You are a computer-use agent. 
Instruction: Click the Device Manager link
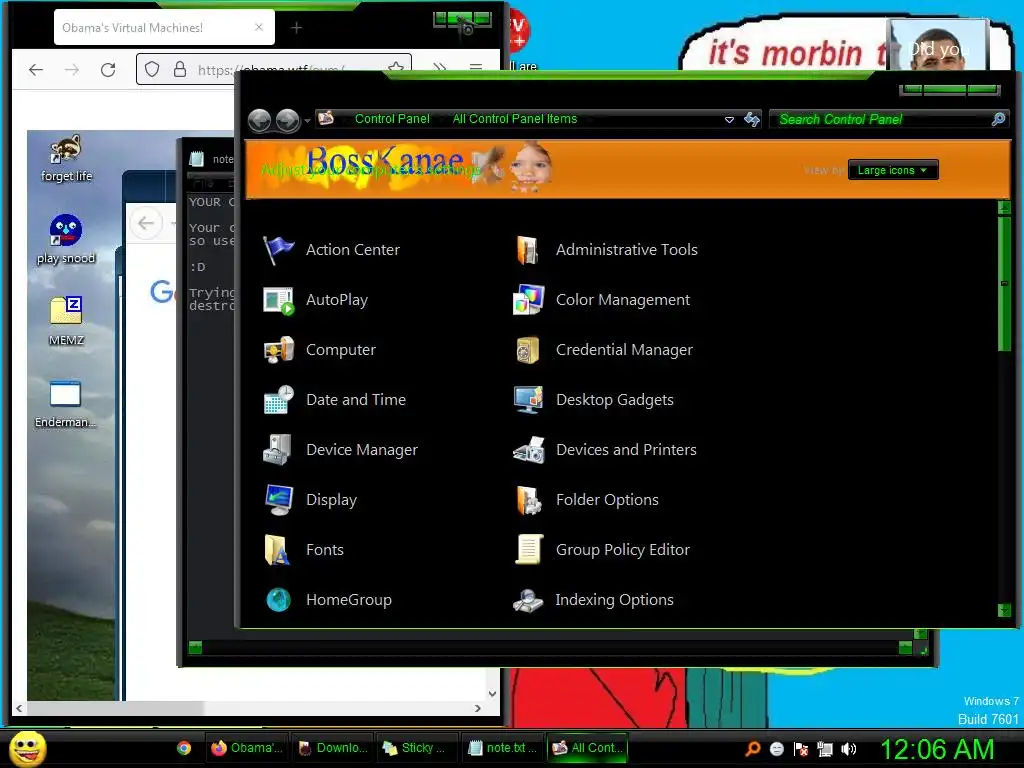(x=362, y=450)
